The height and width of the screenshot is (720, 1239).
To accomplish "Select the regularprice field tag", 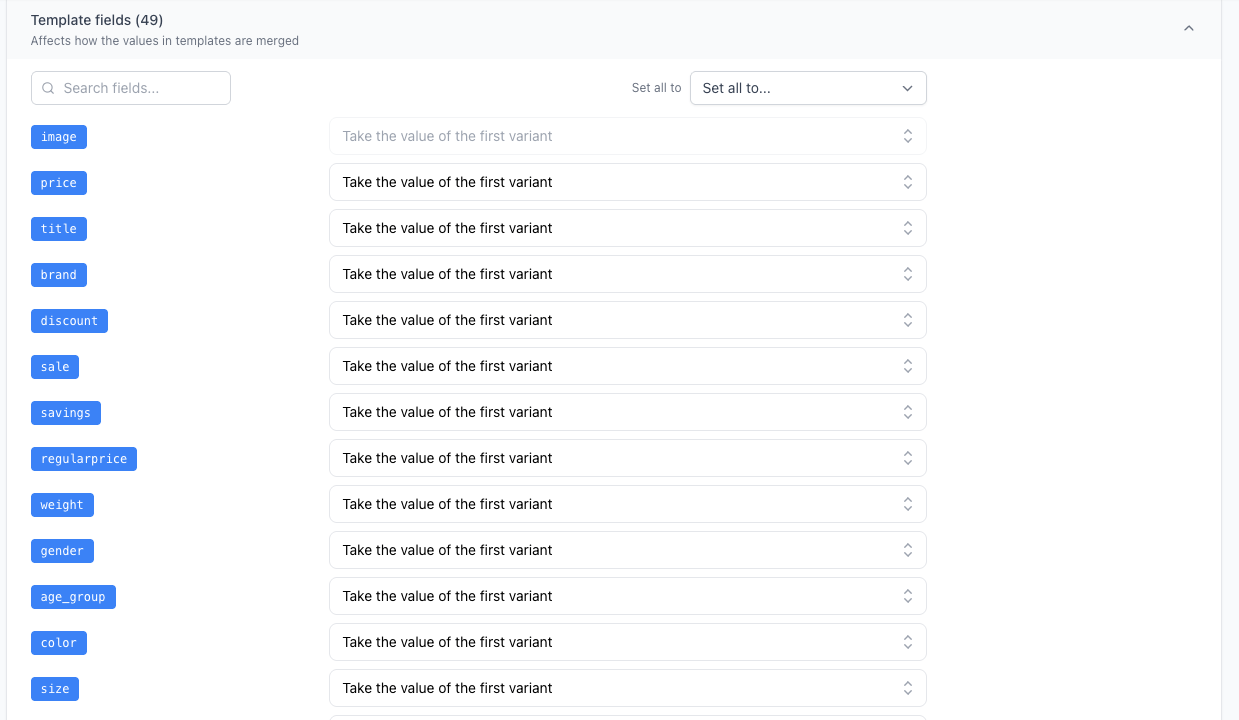I will pos(83,458).
